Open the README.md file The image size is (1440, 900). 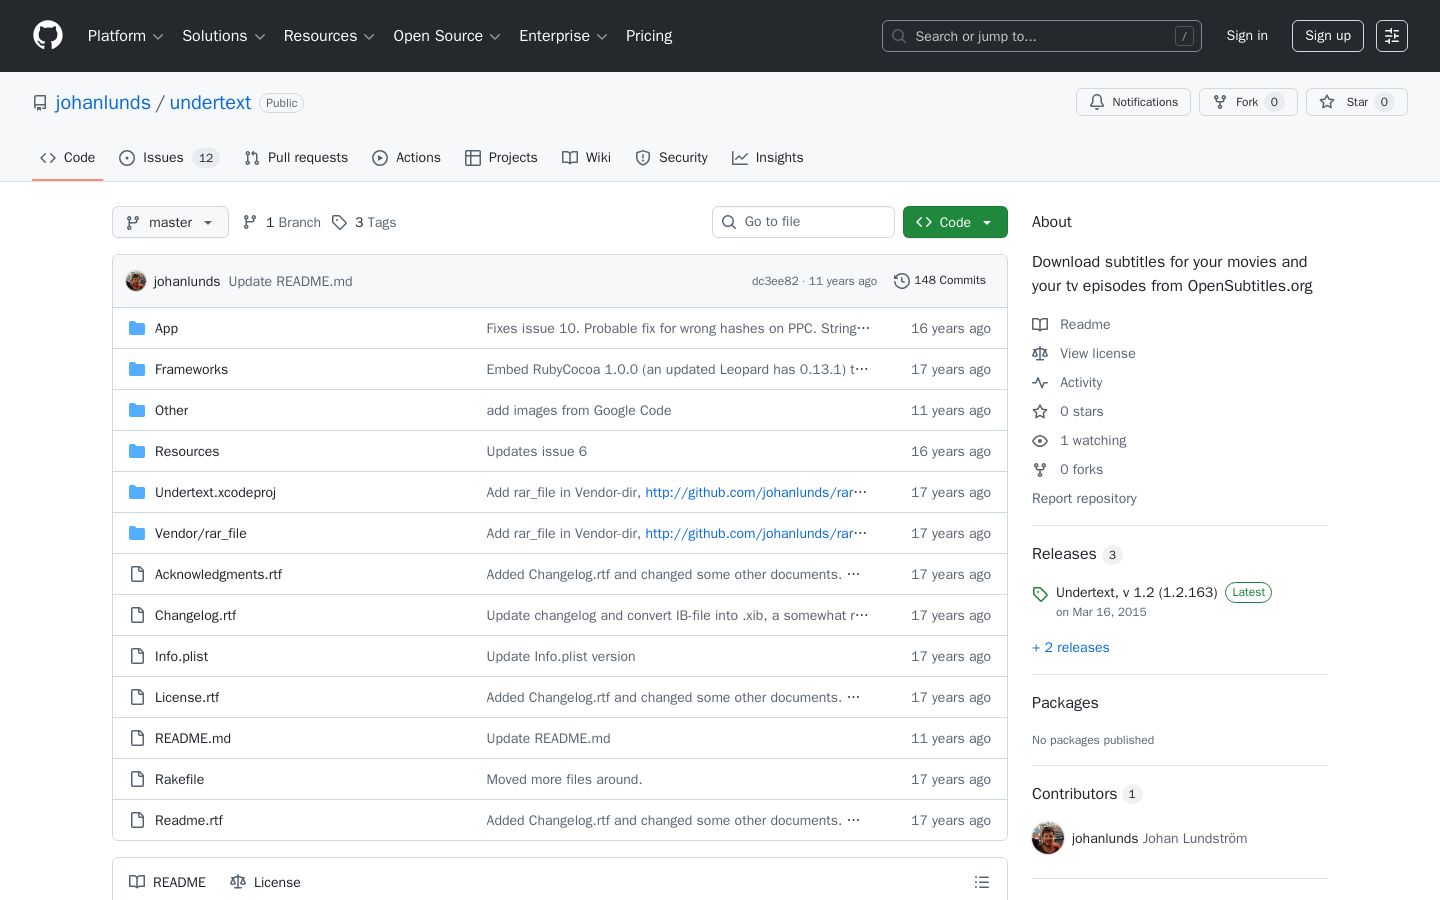[x=193, y=738]
